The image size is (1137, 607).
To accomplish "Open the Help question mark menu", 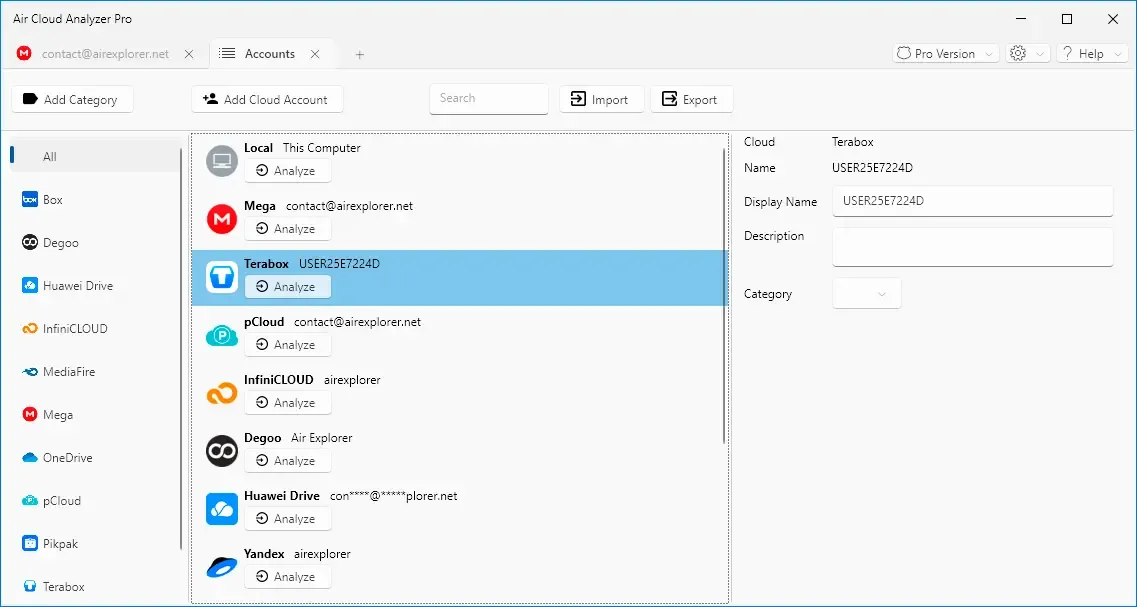I will tap(1068, 54).
